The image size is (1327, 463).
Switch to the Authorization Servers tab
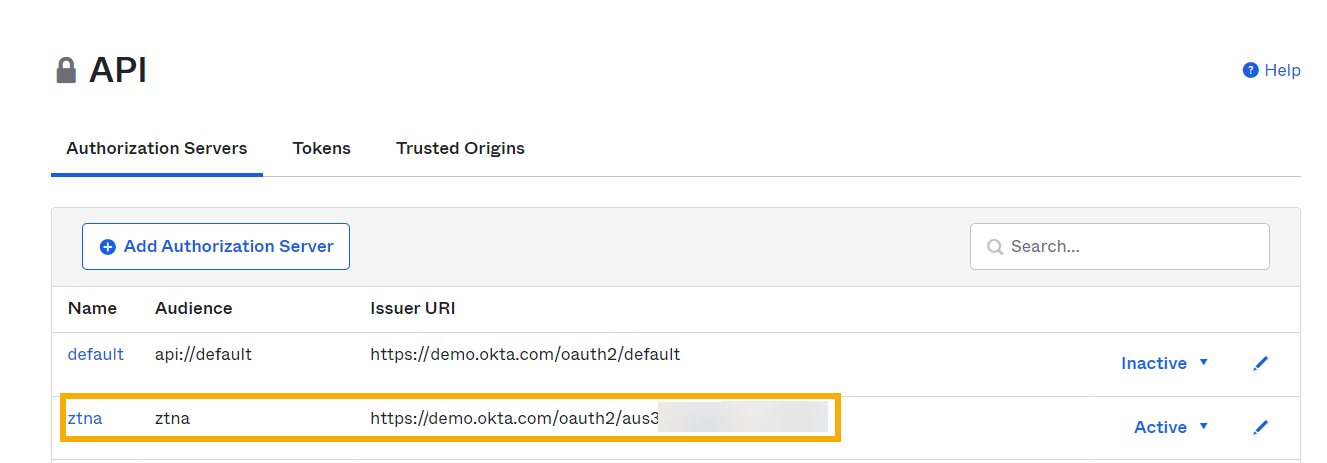[x=157, y=148]
